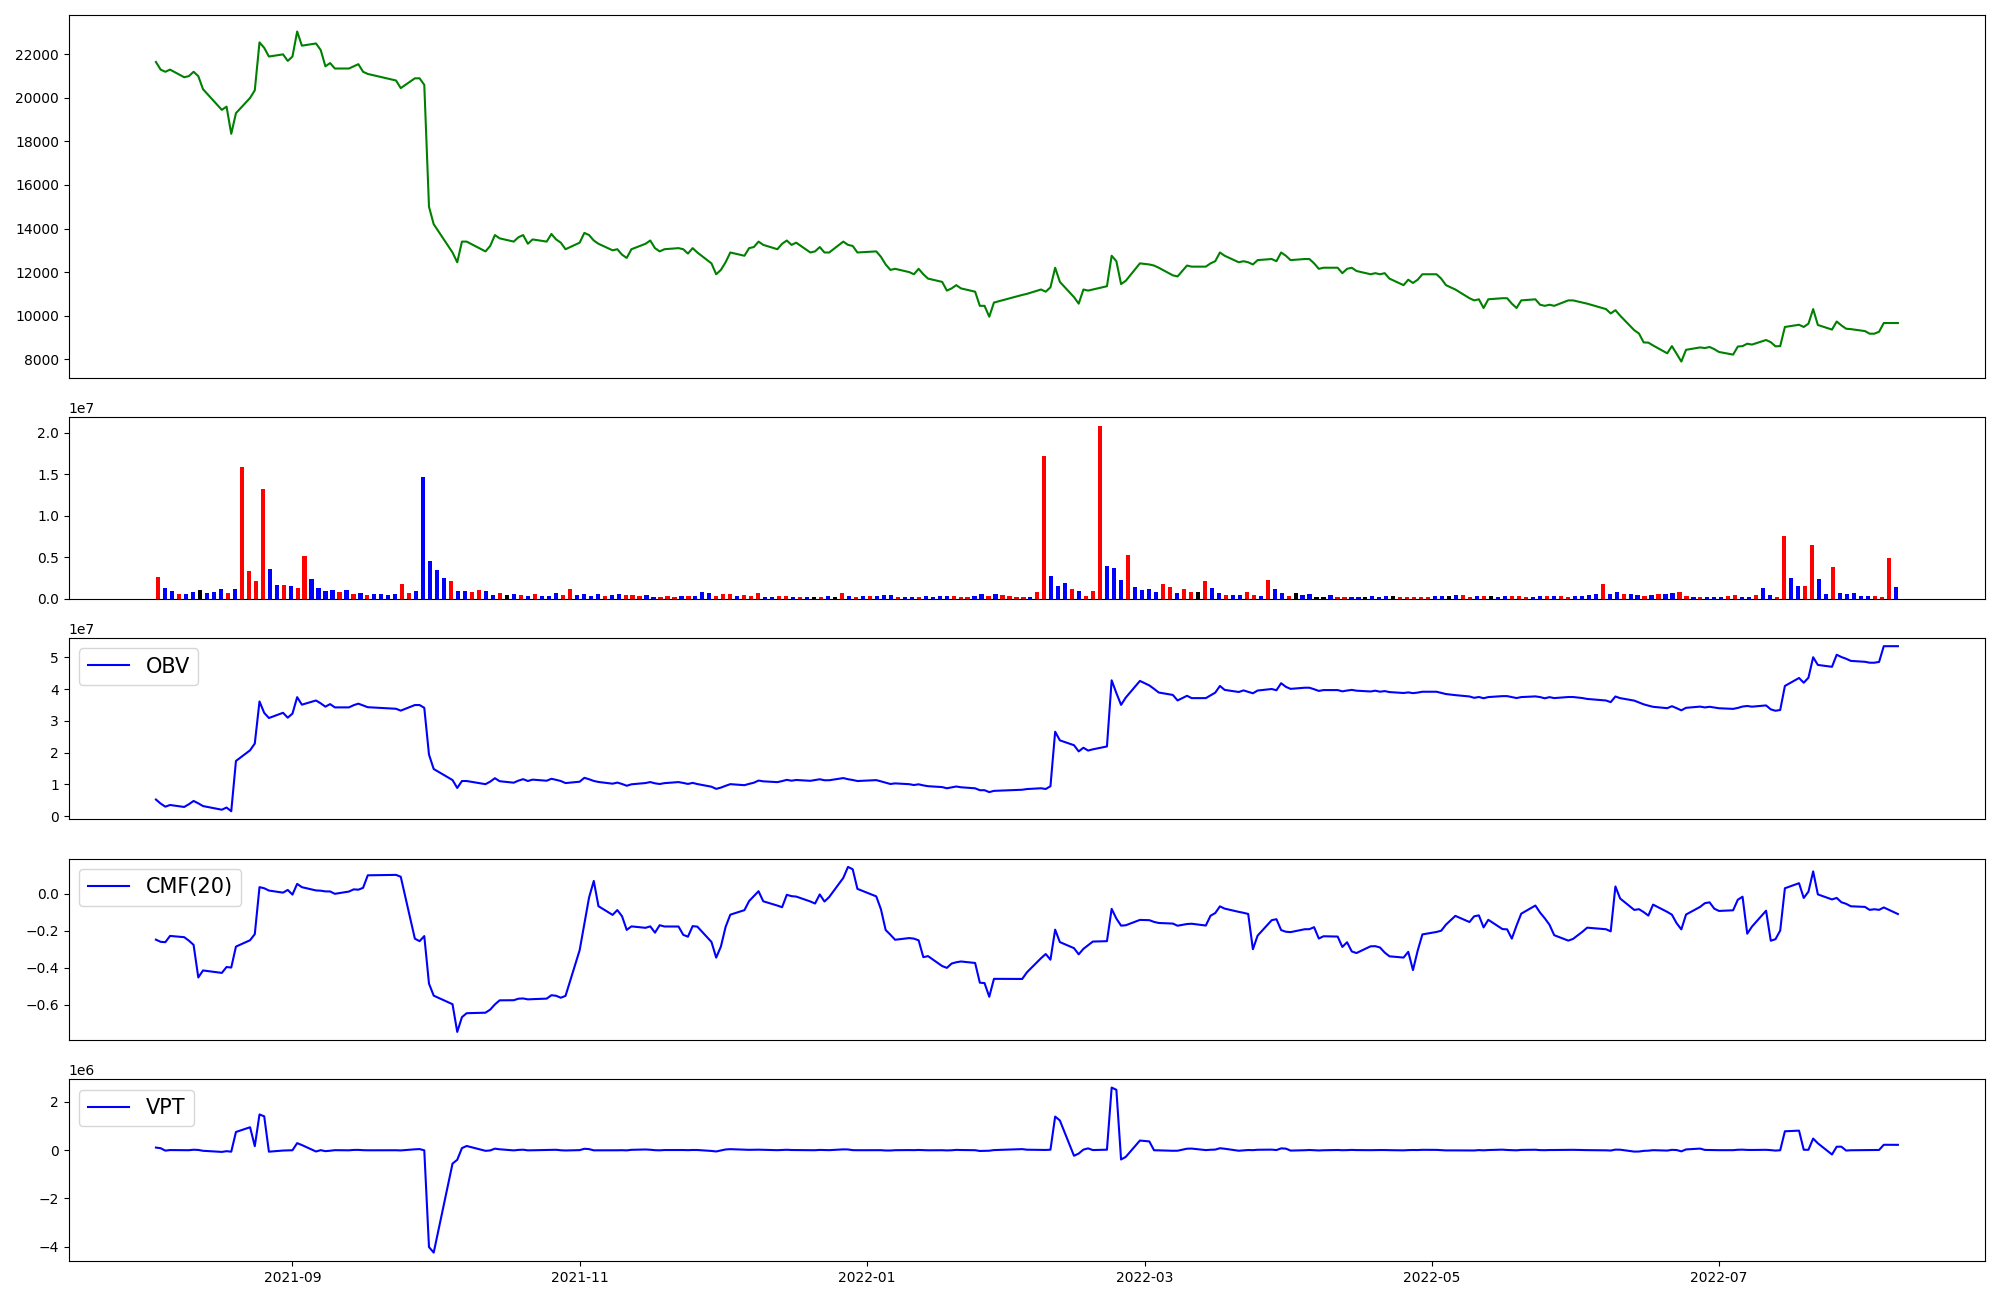Click the deepest VPT trough near -4
This screenshot has height=1300, width=2000.
coord(433,1251)
